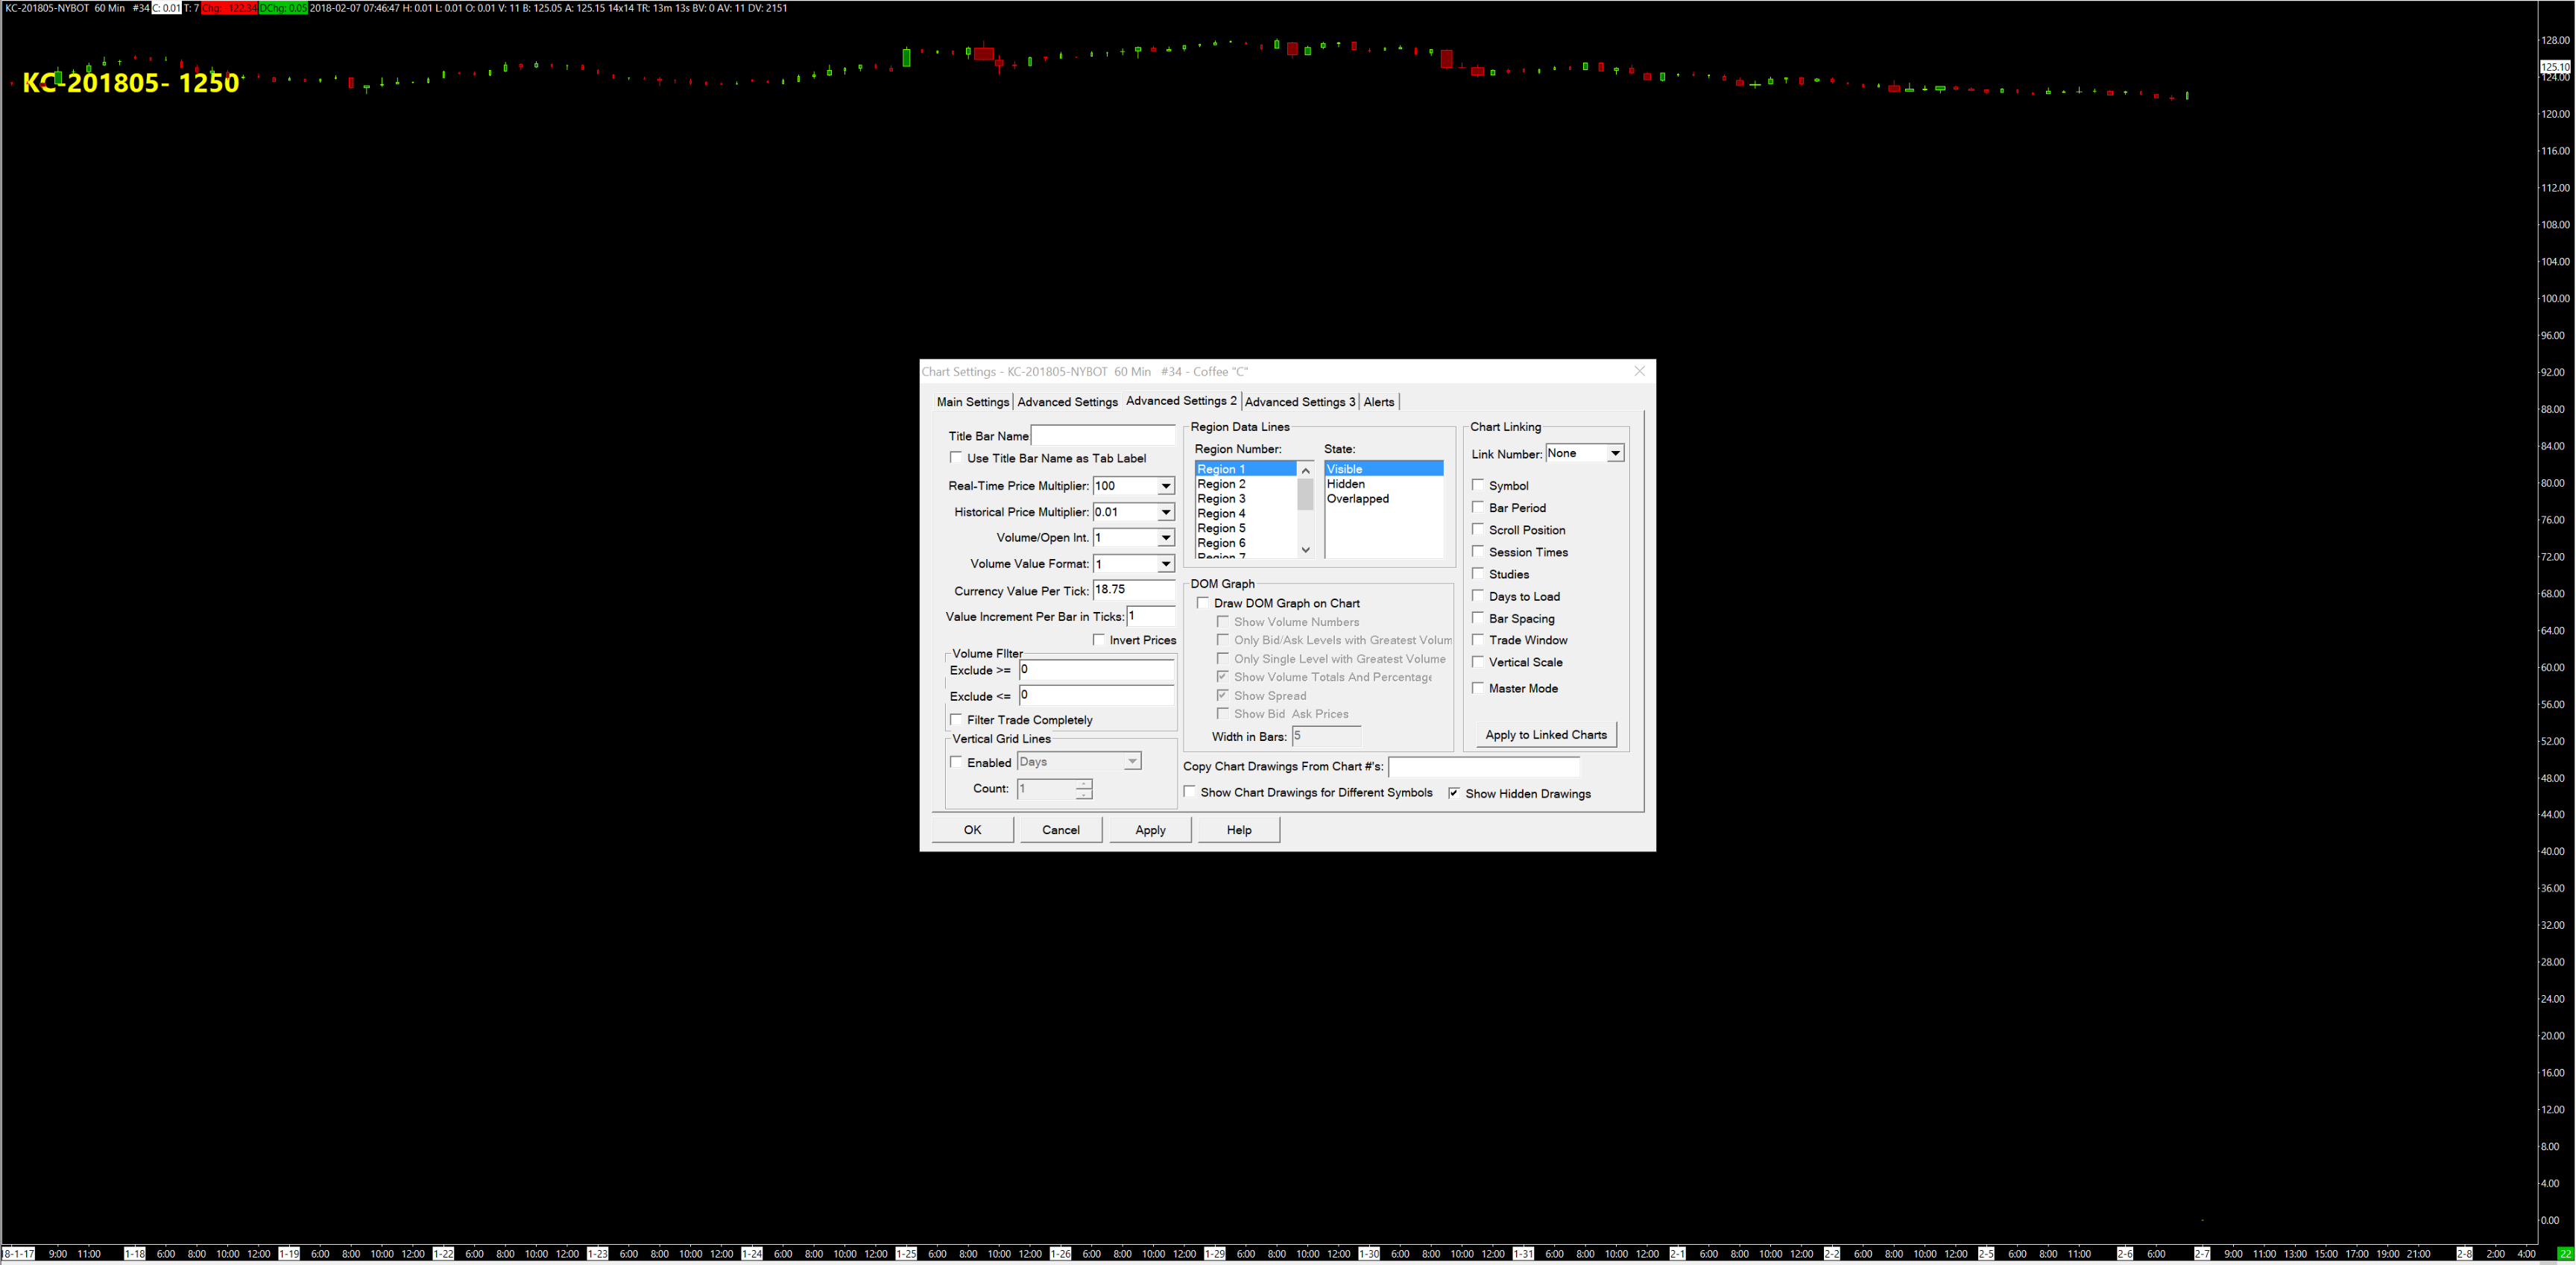This screenshot has height=1265, width=2576.
Task: Choose Hidden state in State list
Action: pos(1346,484)
